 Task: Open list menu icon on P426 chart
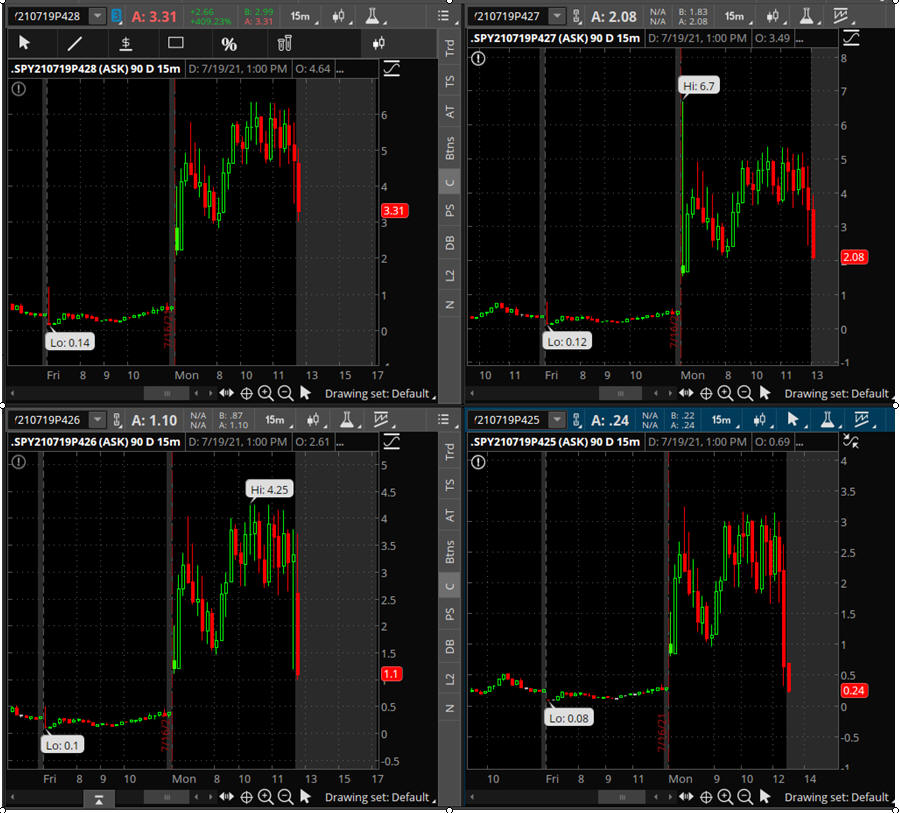click(x=443, y=420)
